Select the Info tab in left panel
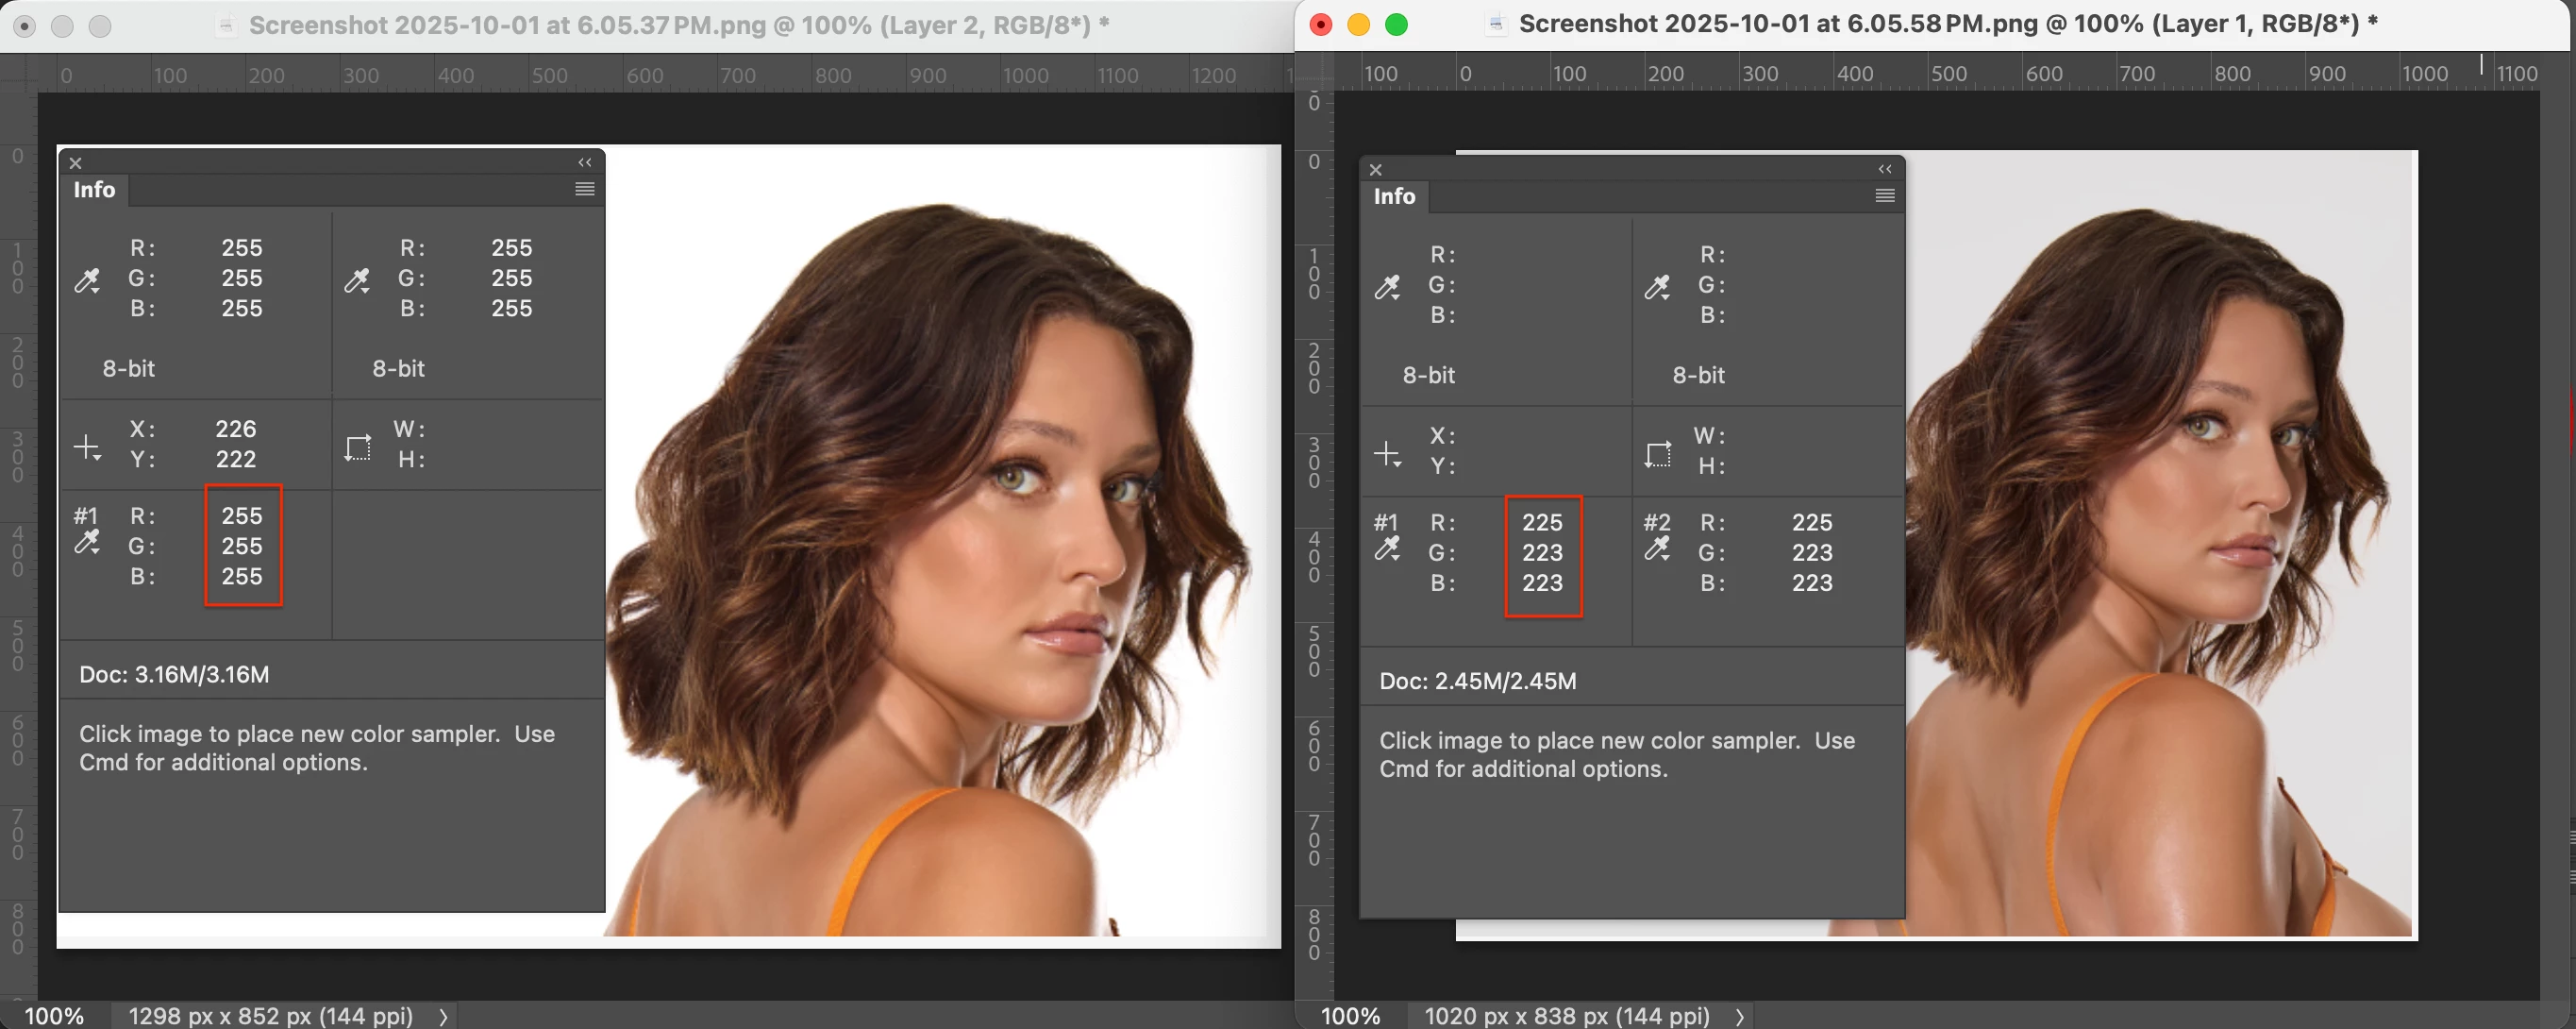This screenshot has height=1029, width=2576. point(94,190)
